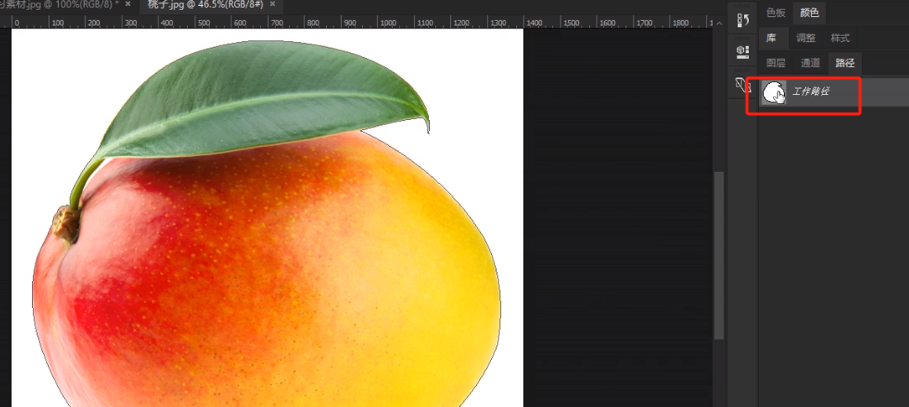Open the 色板 swatches panel tab
The width and height of the screenshot is (909, 407).
pyautogui.click(x=776, y=12)
